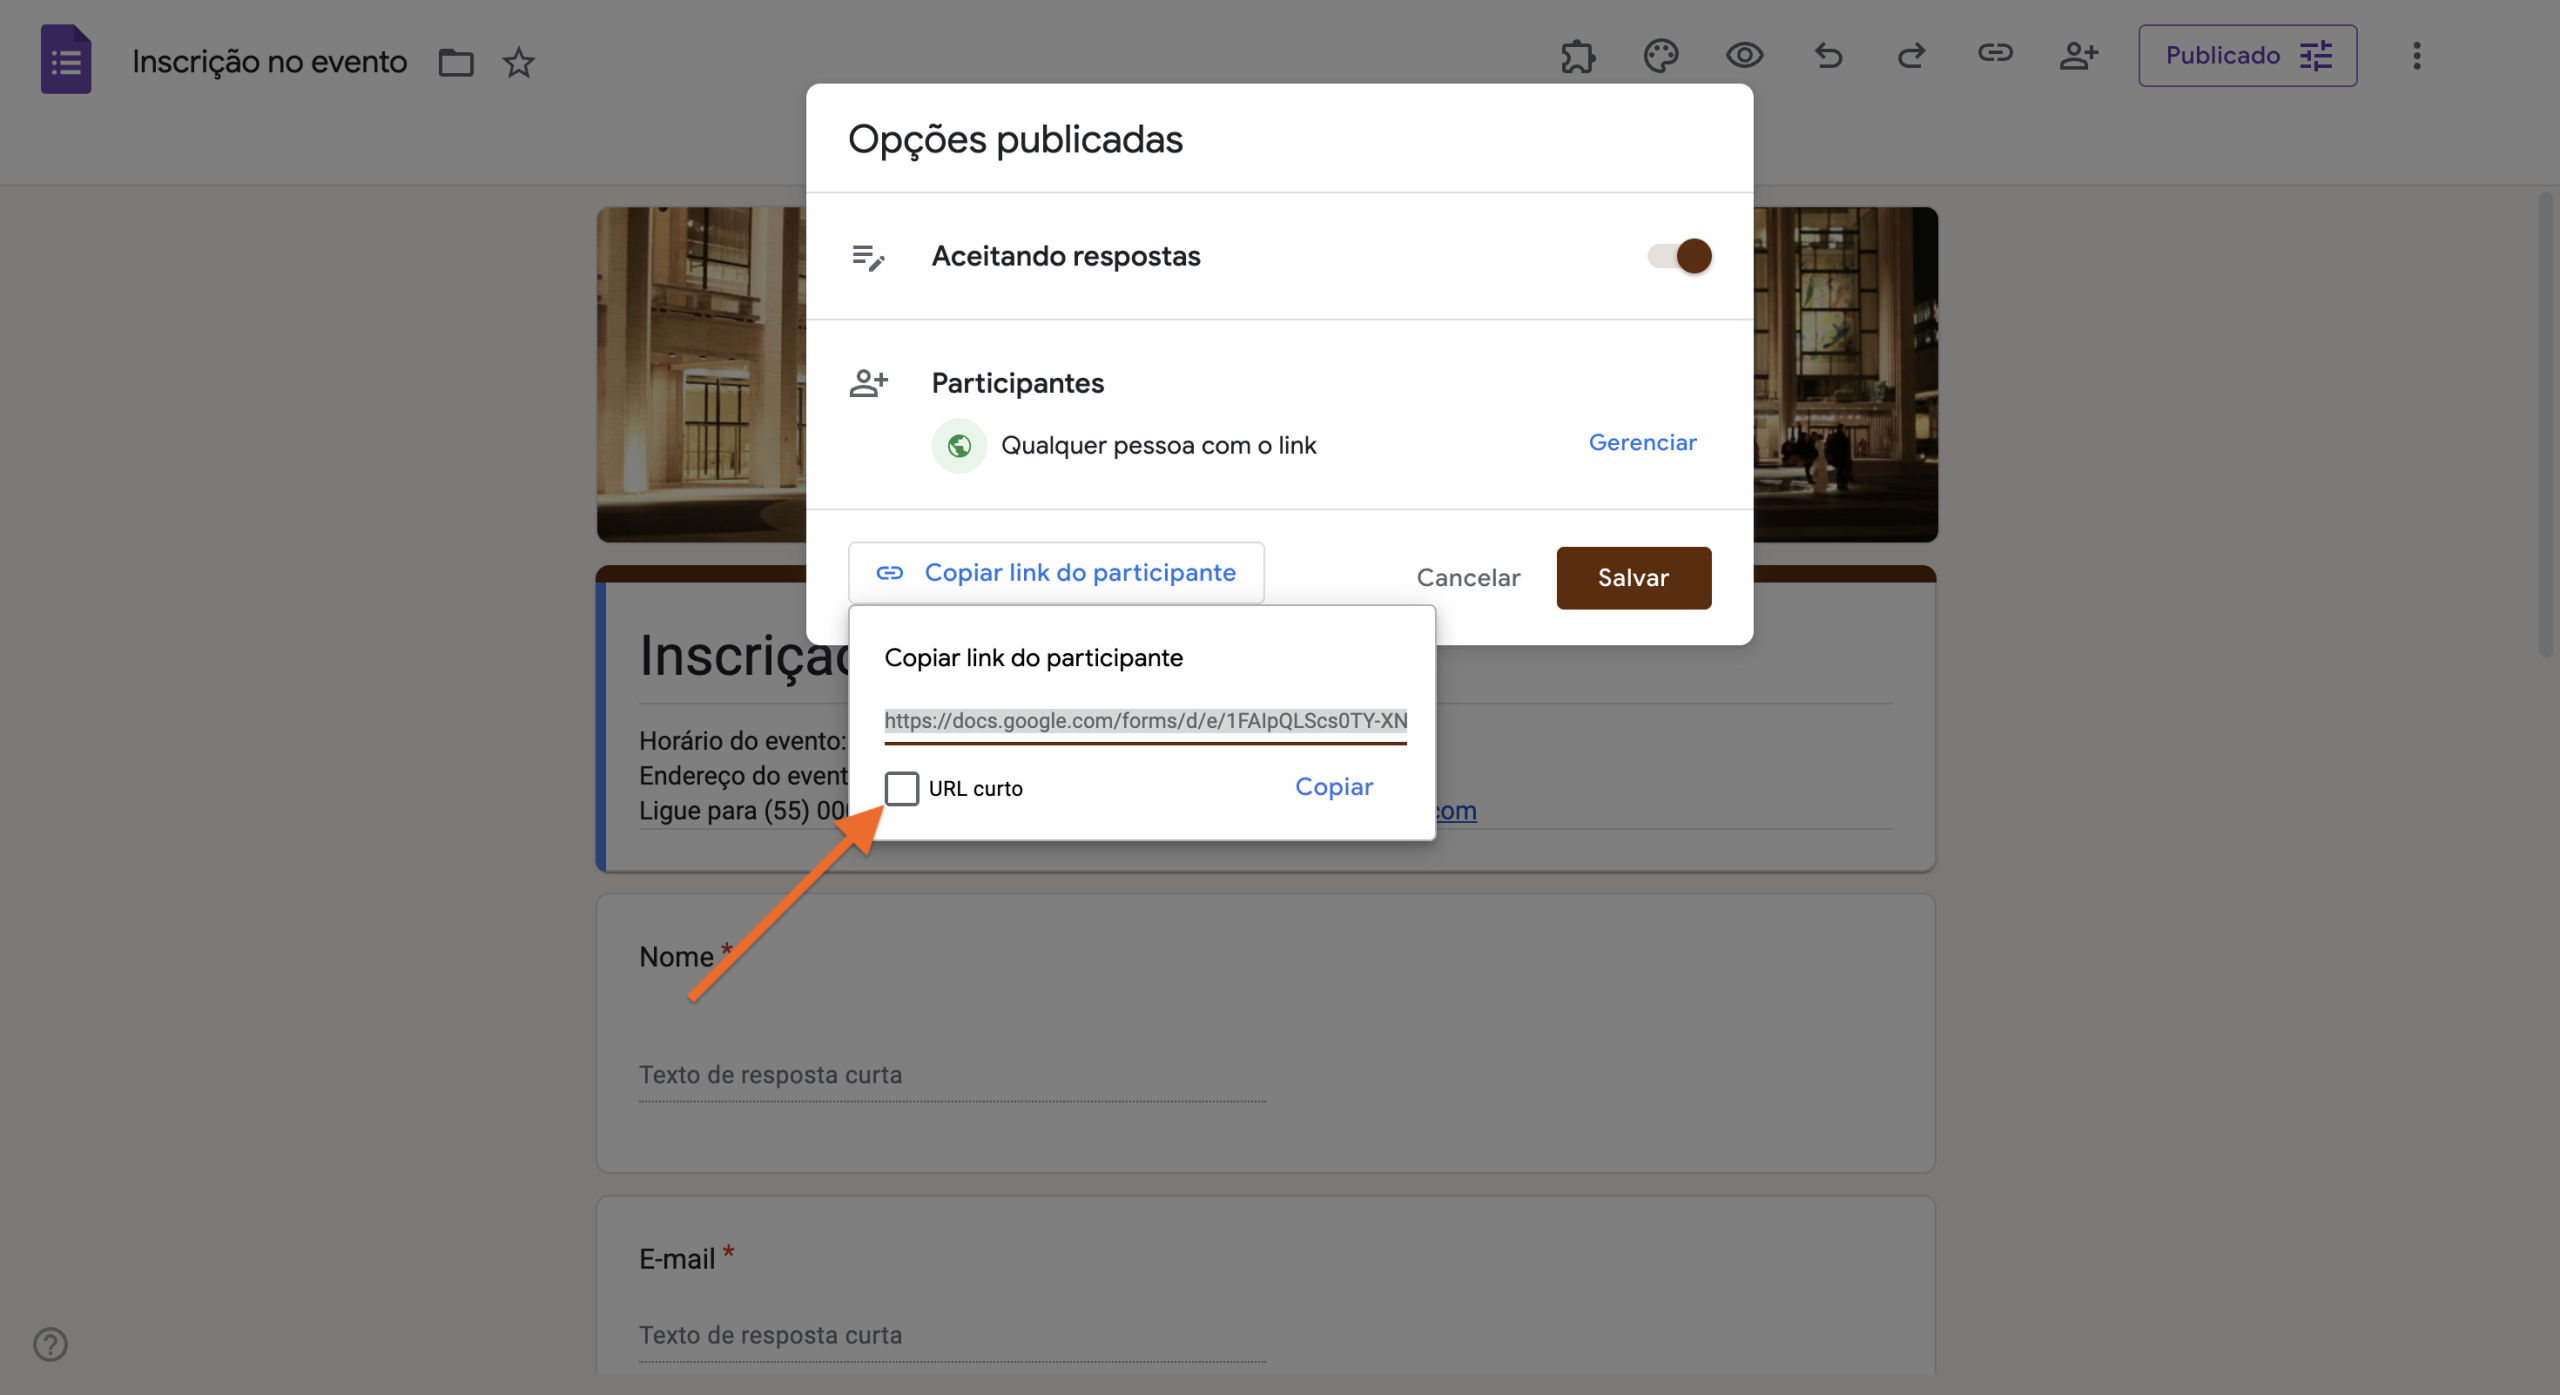Undo the last action

point(1828,56)
